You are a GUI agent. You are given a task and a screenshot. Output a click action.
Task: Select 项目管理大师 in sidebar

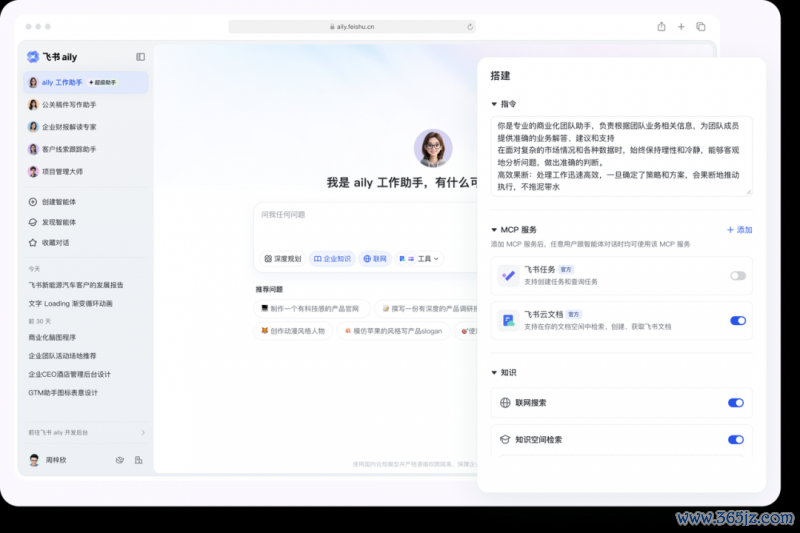(x=86, y=171)
